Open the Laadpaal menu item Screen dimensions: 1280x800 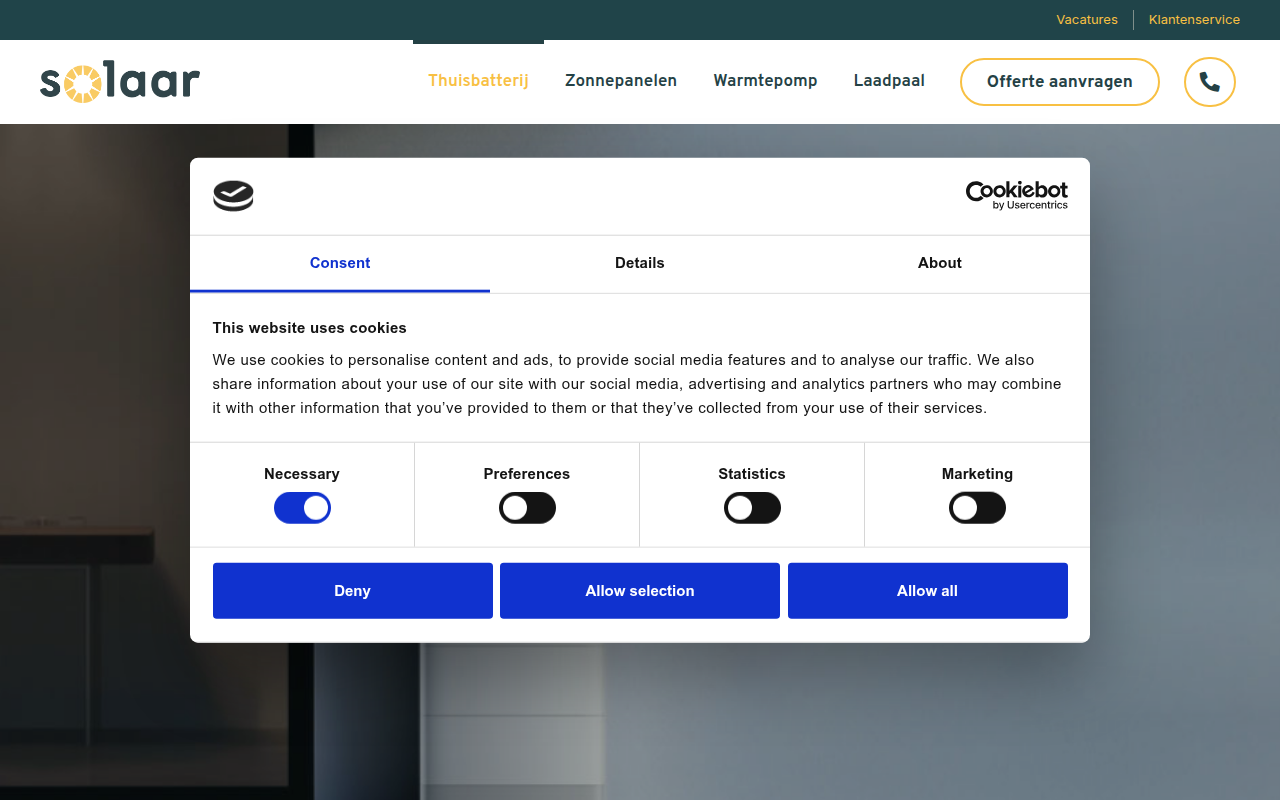pyautogui.click(x=889, y=81)
